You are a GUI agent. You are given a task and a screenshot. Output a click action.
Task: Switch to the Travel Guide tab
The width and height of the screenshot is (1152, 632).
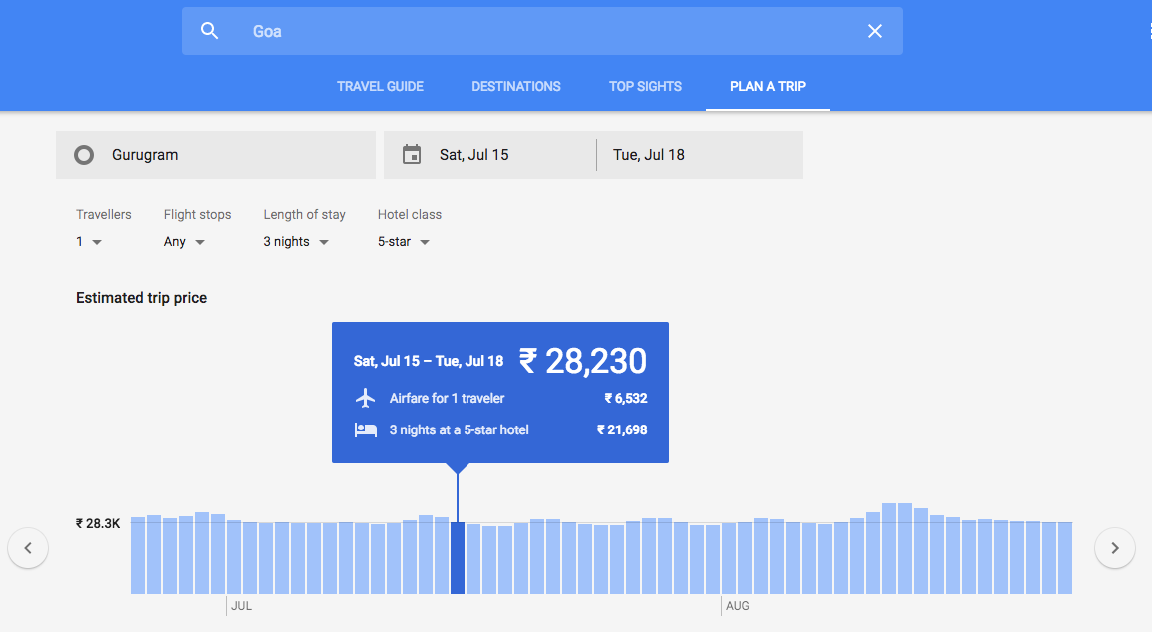point(380,86)
